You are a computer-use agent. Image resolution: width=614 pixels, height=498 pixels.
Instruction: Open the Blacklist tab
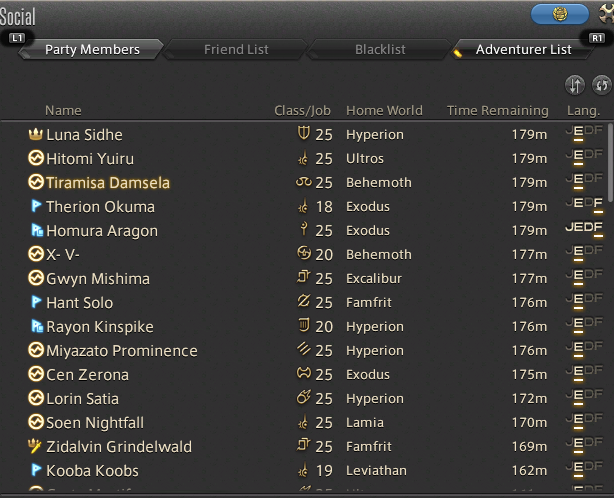pos(380,50)
